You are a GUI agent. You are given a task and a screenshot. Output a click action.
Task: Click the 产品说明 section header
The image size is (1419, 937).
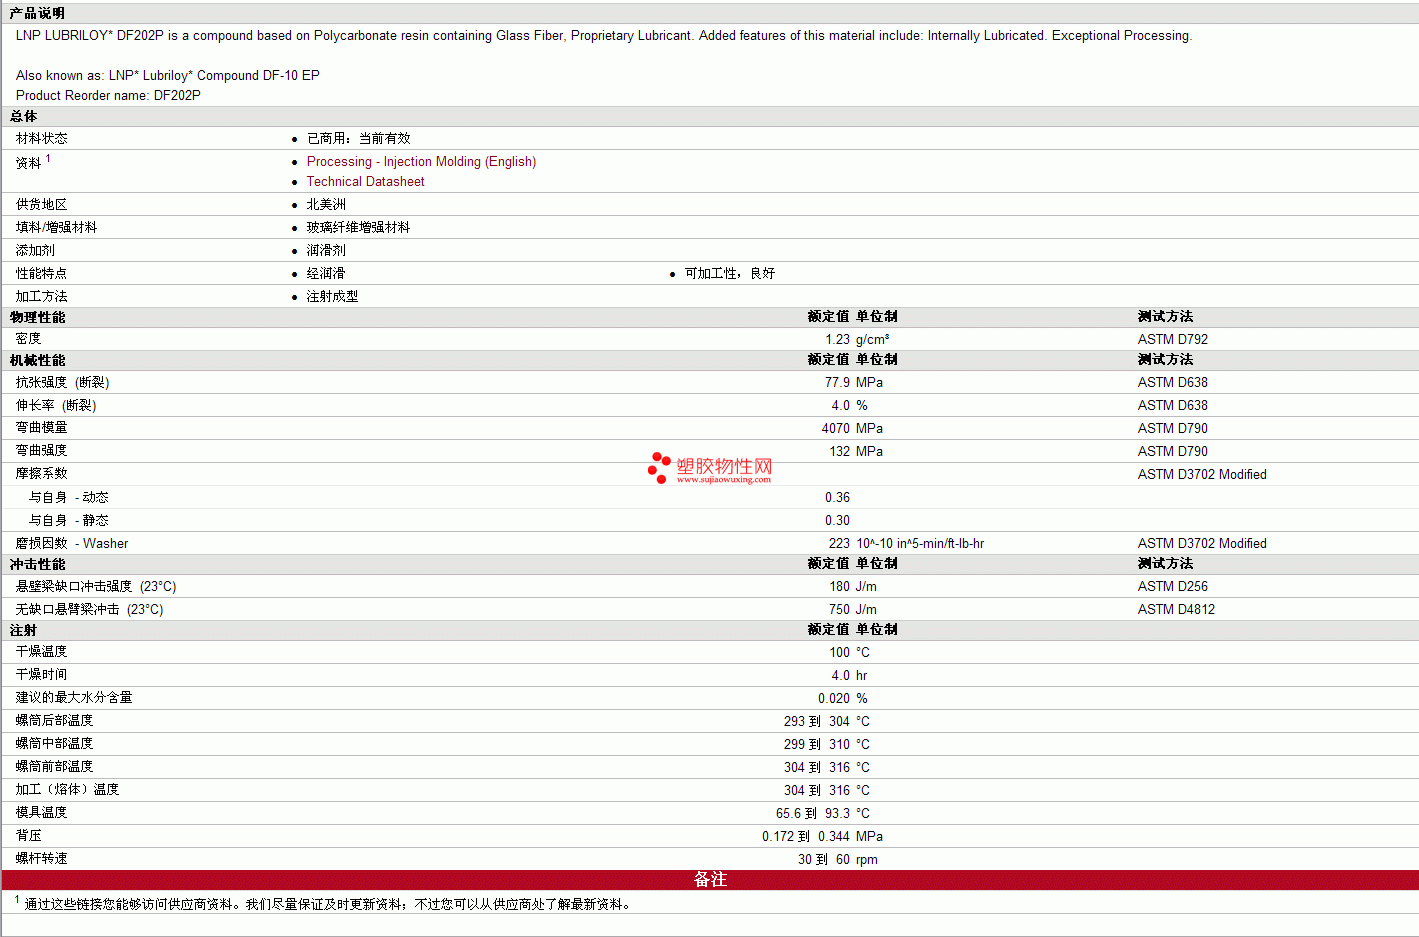point(37,13)
